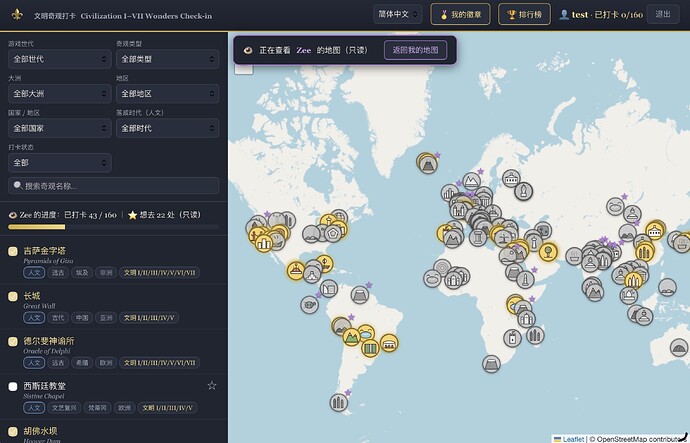Click the 人文 tag under Great Wall

point(34,318)
